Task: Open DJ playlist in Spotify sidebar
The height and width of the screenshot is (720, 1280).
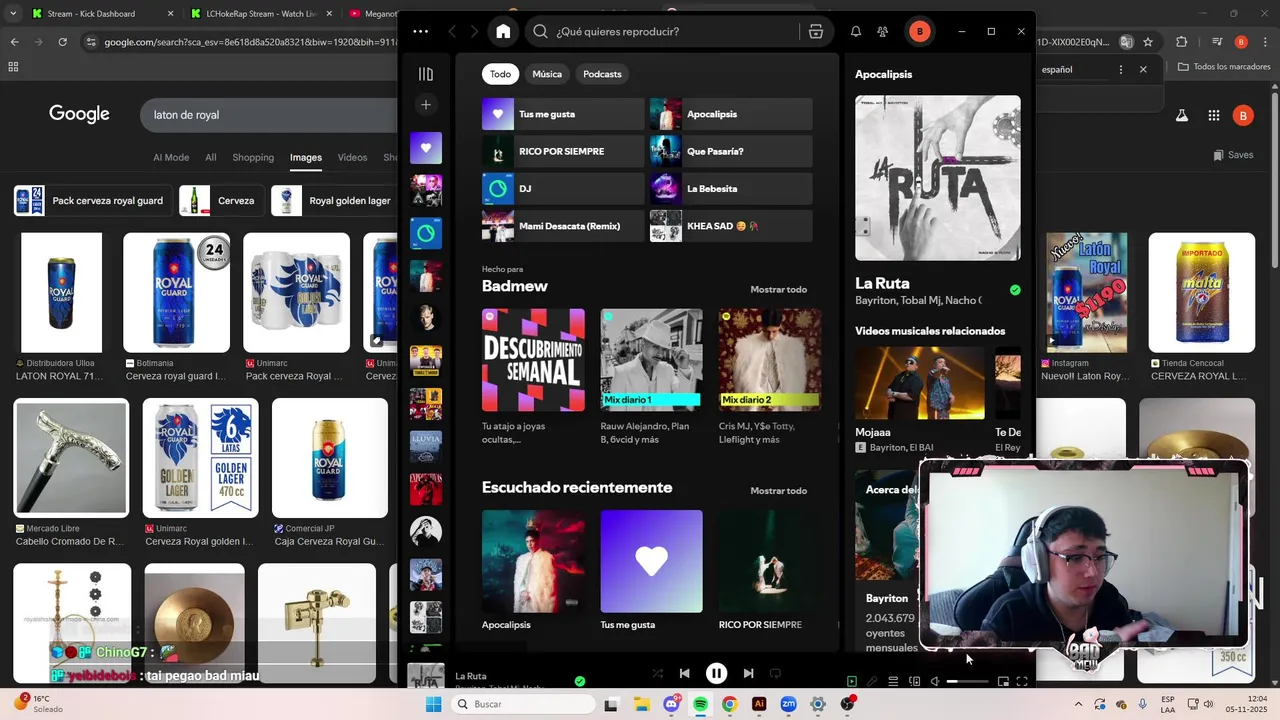Action: coord(426,233)
